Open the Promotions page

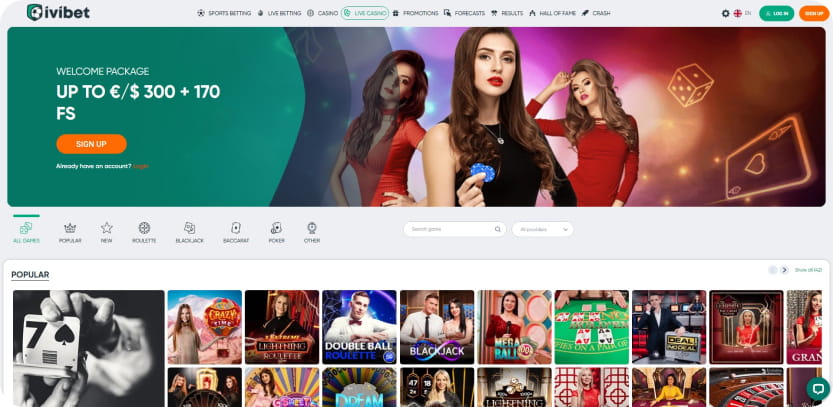click(x=415, y=13)
